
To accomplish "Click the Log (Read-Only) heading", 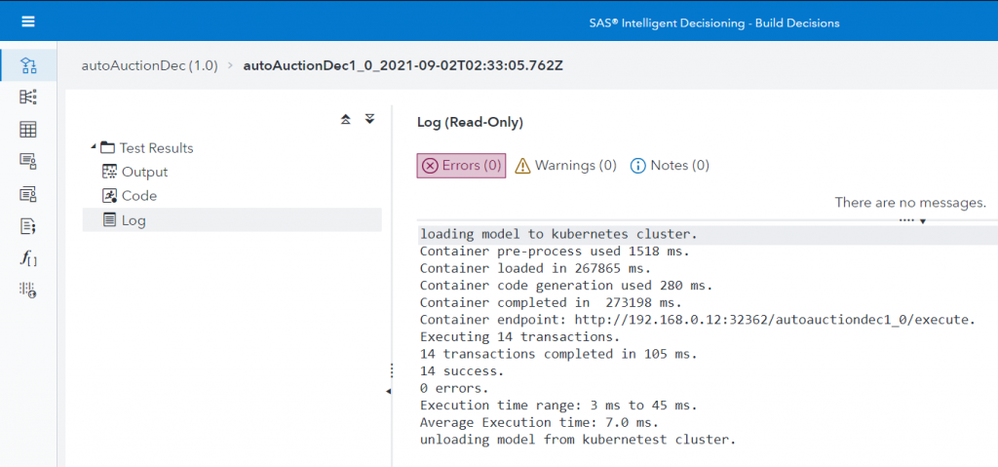I will (x=470, y=123).
